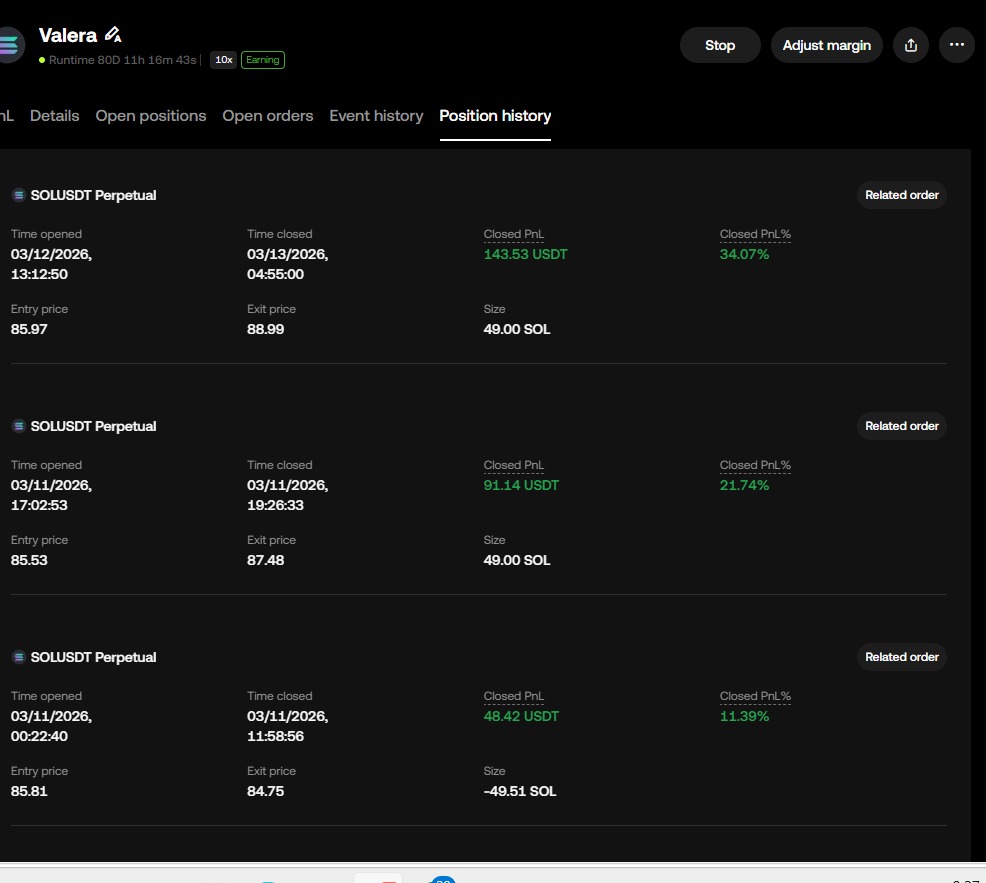This screenshot has height=883, width=986.
Task: Click the share icon in the header
Action: [x=910, y=45]
